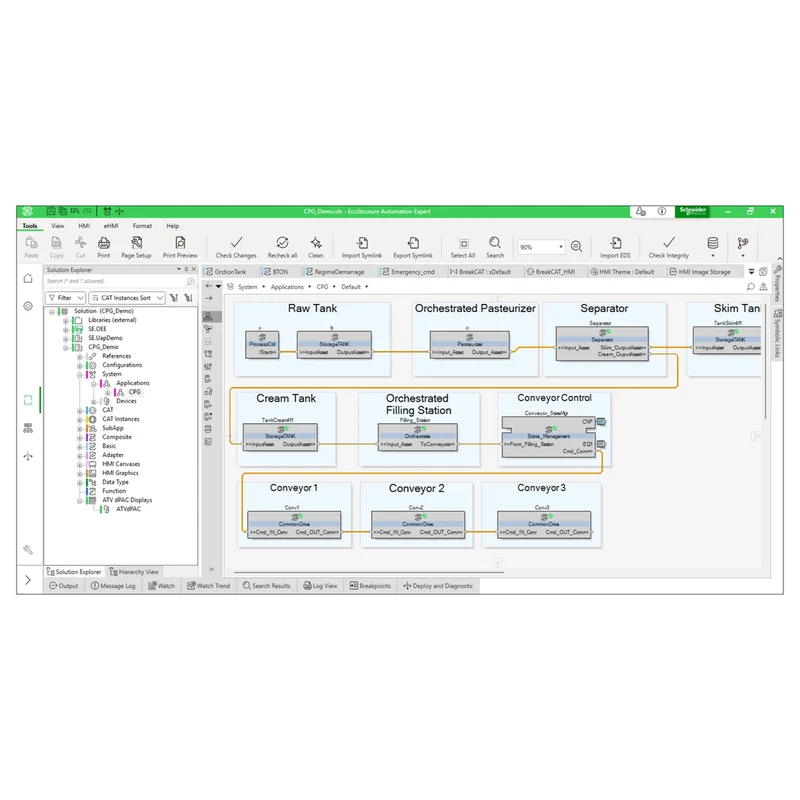Click the info icon in title bar
The width and height of the screenshot is (800, 800).
click(x=662, y=211)
